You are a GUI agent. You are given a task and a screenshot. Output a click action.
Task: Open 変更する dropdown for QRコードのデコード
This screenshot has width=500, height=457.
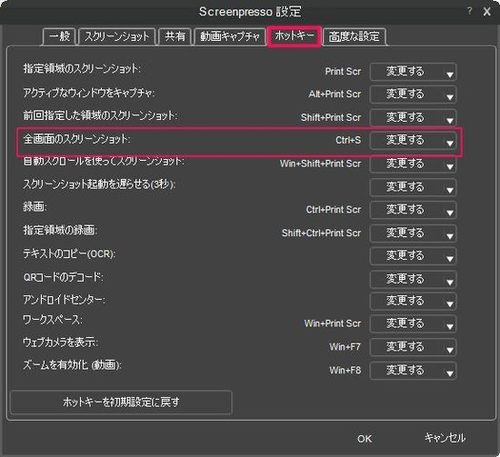(413, 279)
